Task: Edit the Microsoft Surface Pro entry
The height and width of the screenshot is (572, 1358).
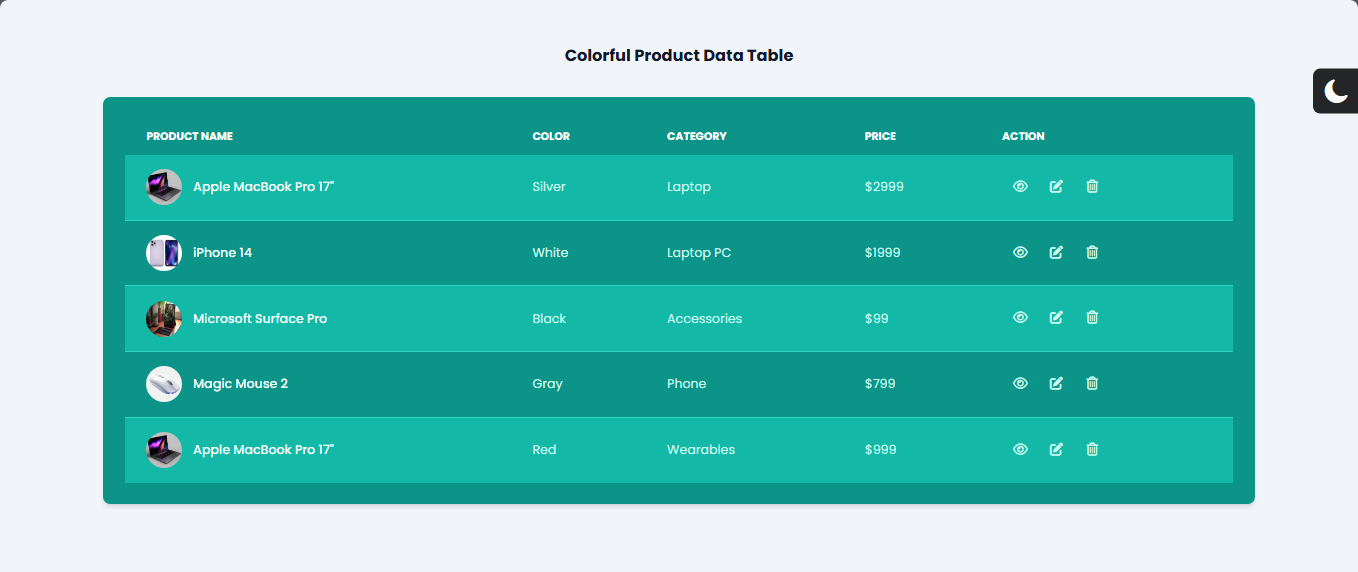Action: pos(1056,318)
